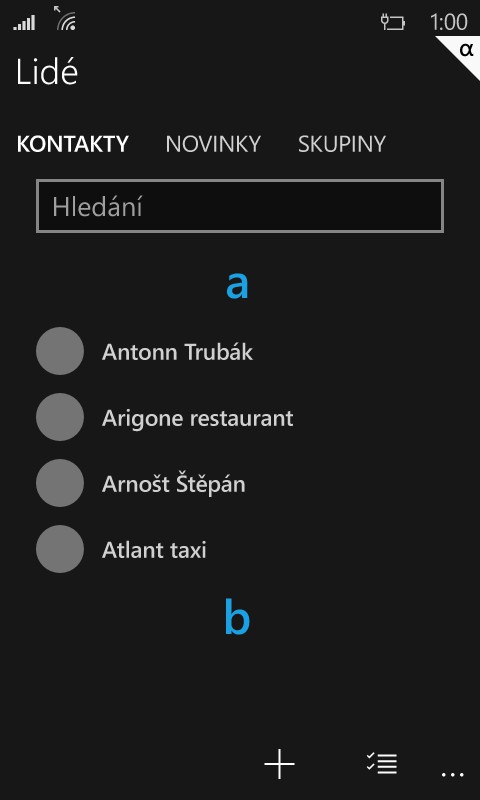Image resolution: width=480 pixels, height=800 pixels.
Task: Tap the 1:00 clock in status bar
Action: click(x=448, y=22)
